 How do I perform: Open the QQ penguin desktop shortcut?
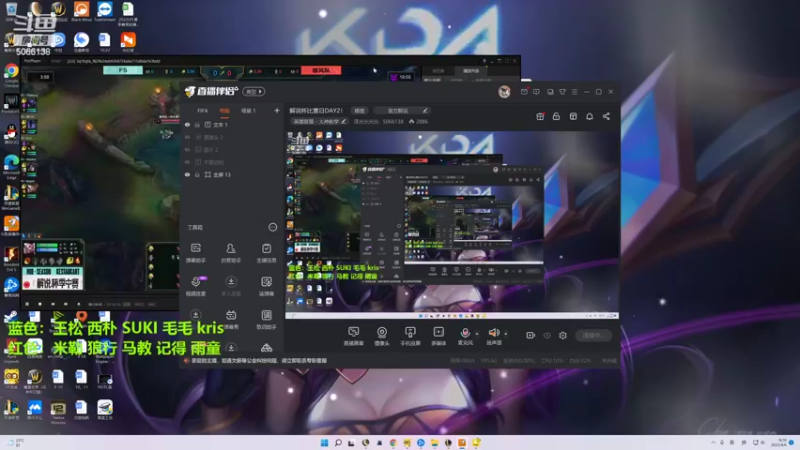[11, 134]
